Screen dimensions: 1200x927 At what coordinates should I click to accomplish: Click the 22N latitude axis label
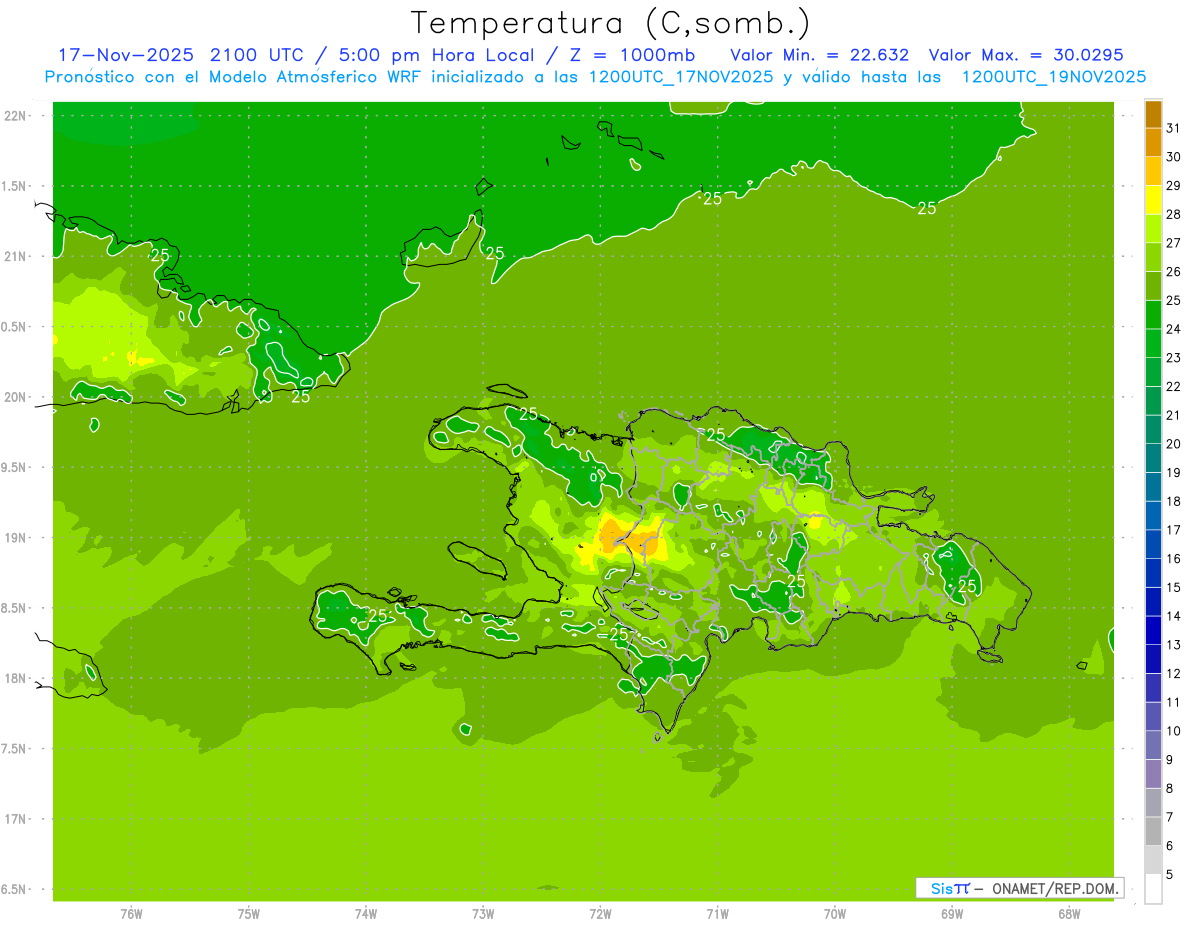17,116
